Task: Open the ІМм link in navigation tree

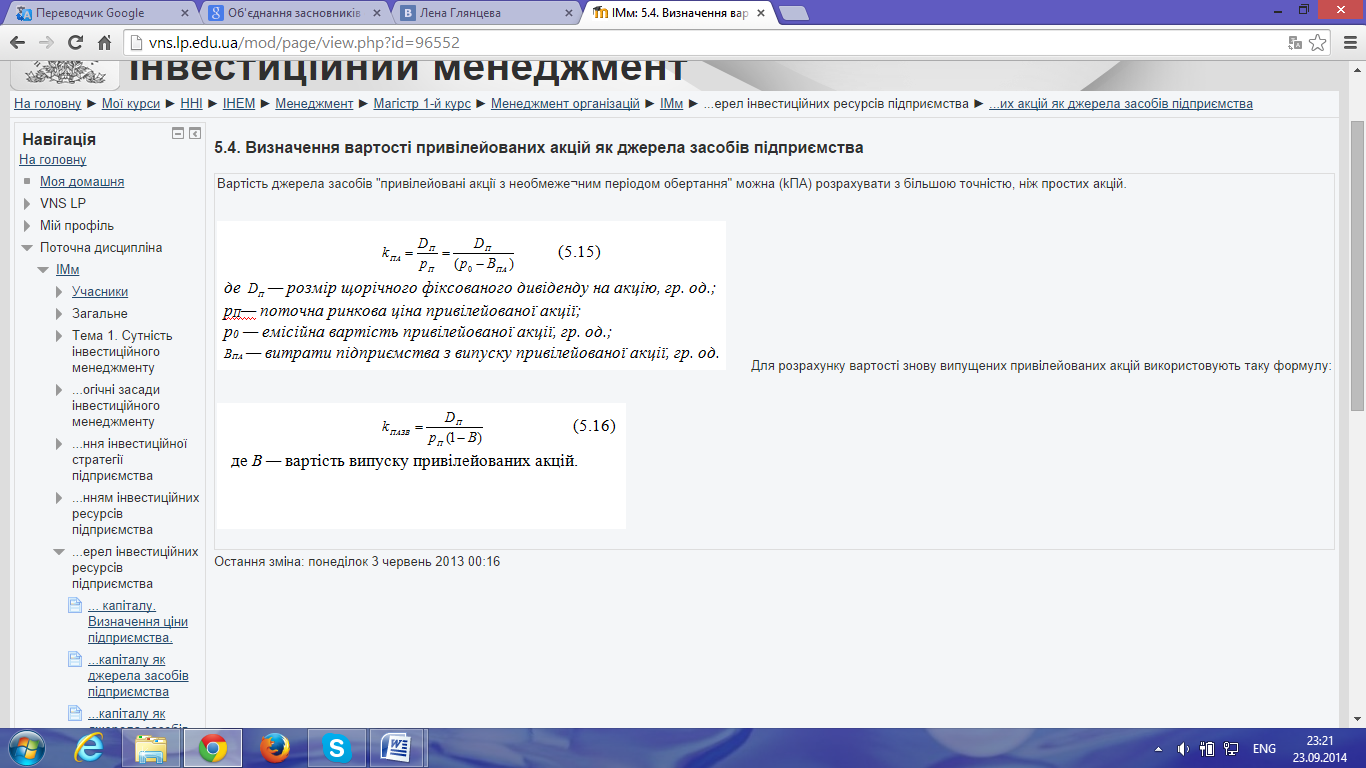Action: click(x=67, y=270)
